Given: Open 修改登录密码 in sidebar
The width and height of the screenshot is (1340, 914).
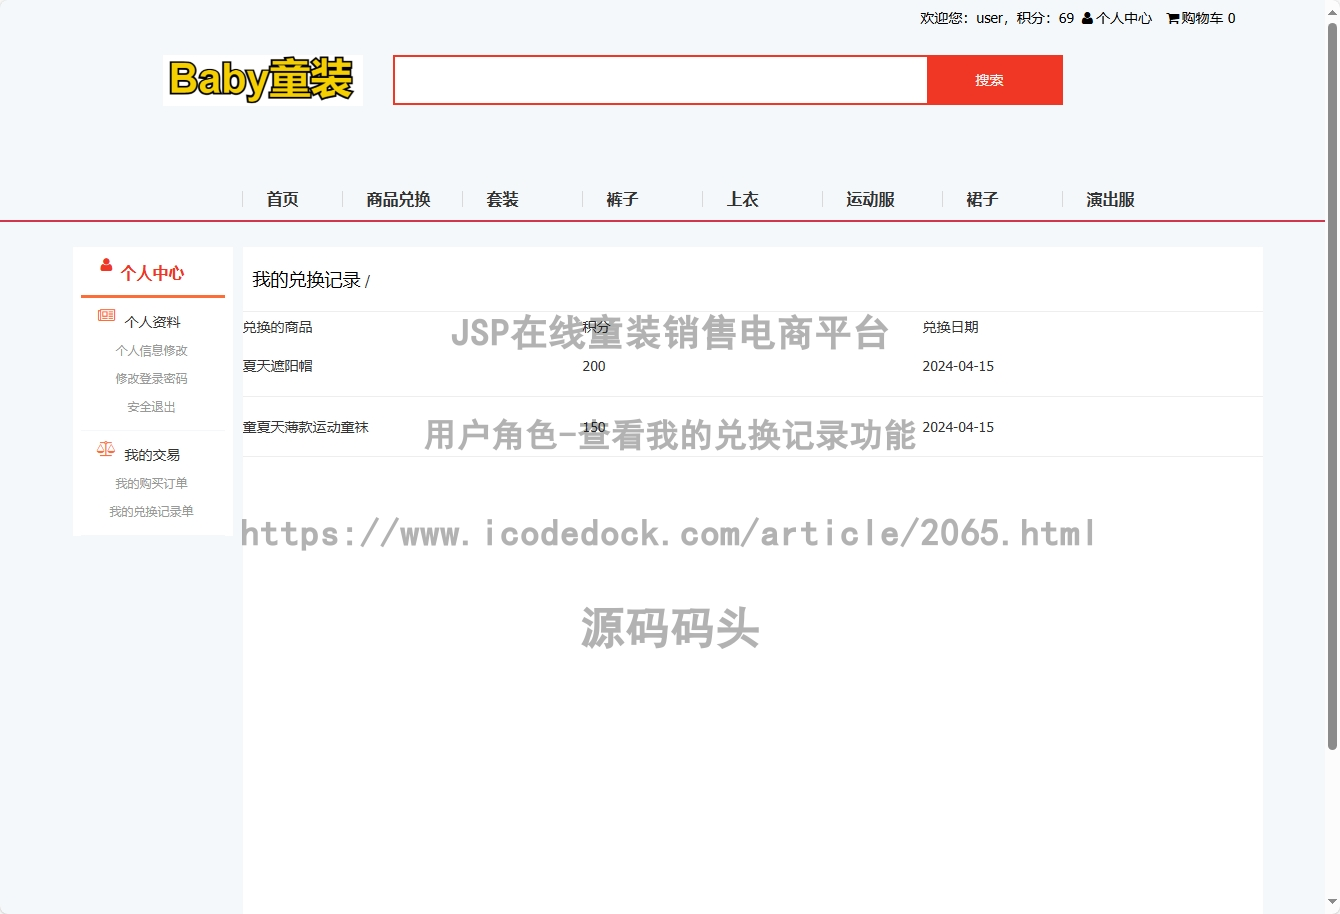Looking at the screenshot, I should pyautogui.click(x=151, y=378).
